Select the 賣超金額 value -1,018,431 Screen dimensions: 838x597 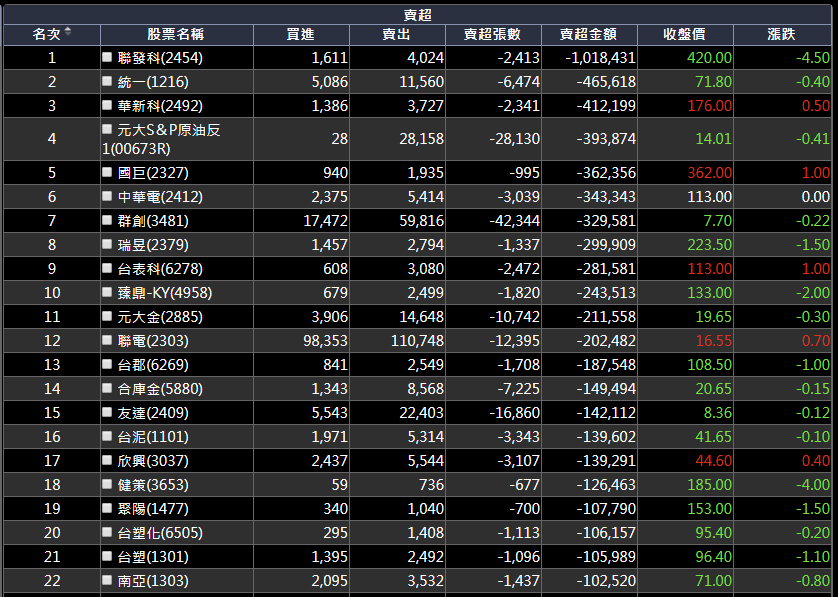tap(601, 58)
